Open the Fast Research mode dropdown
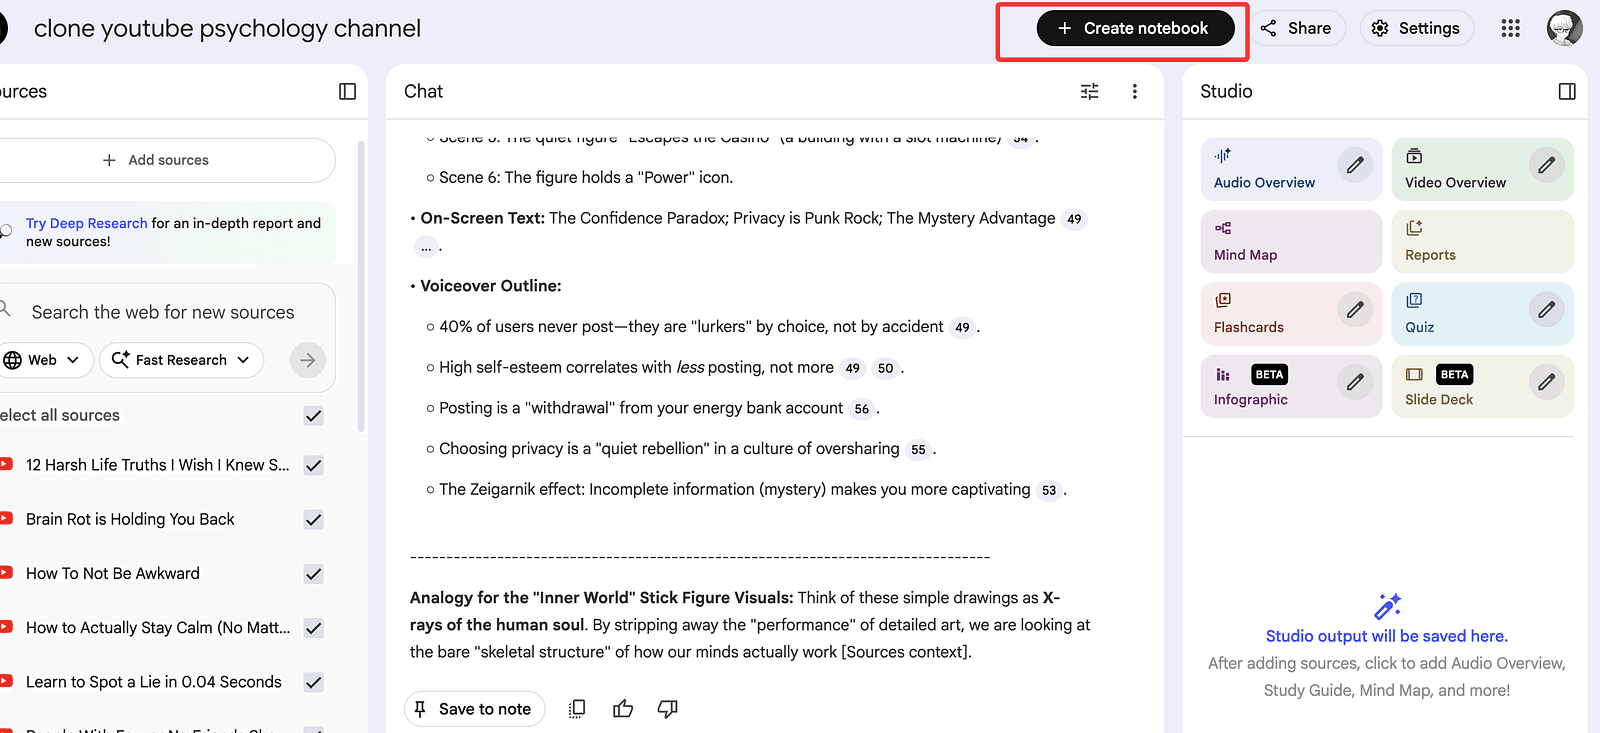 181,360
